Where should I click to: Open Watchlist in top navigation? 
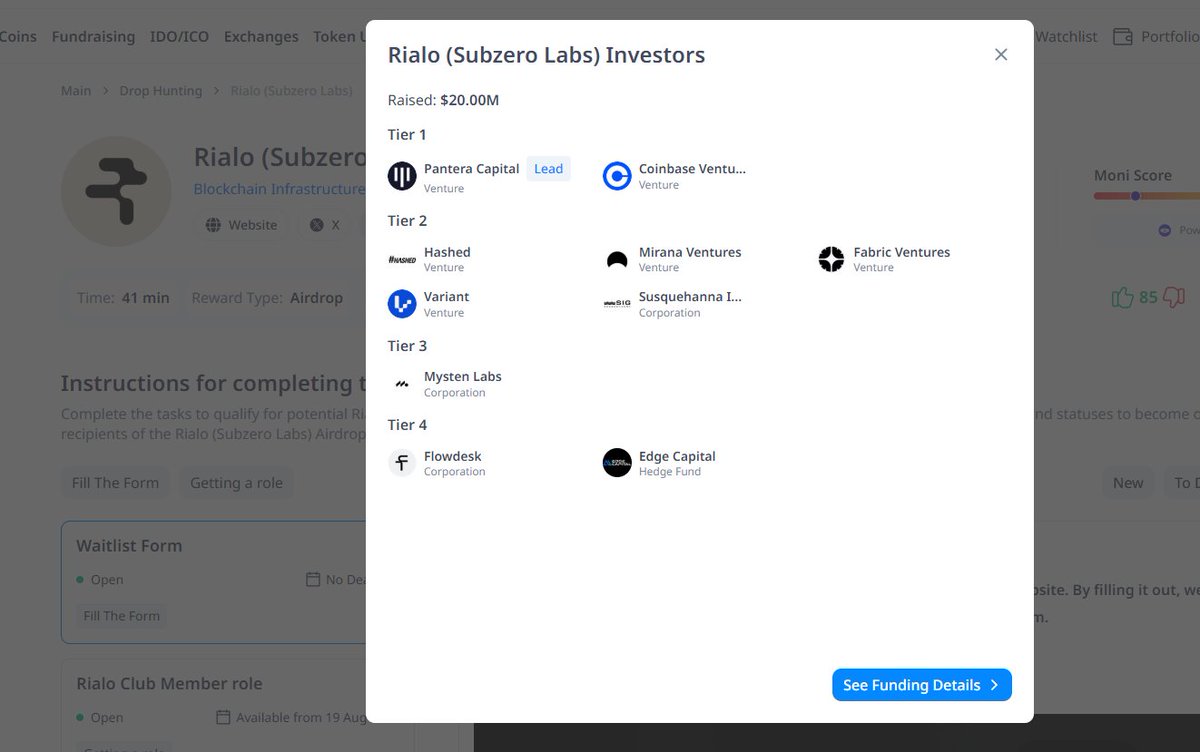click(x=1066, y=37)
